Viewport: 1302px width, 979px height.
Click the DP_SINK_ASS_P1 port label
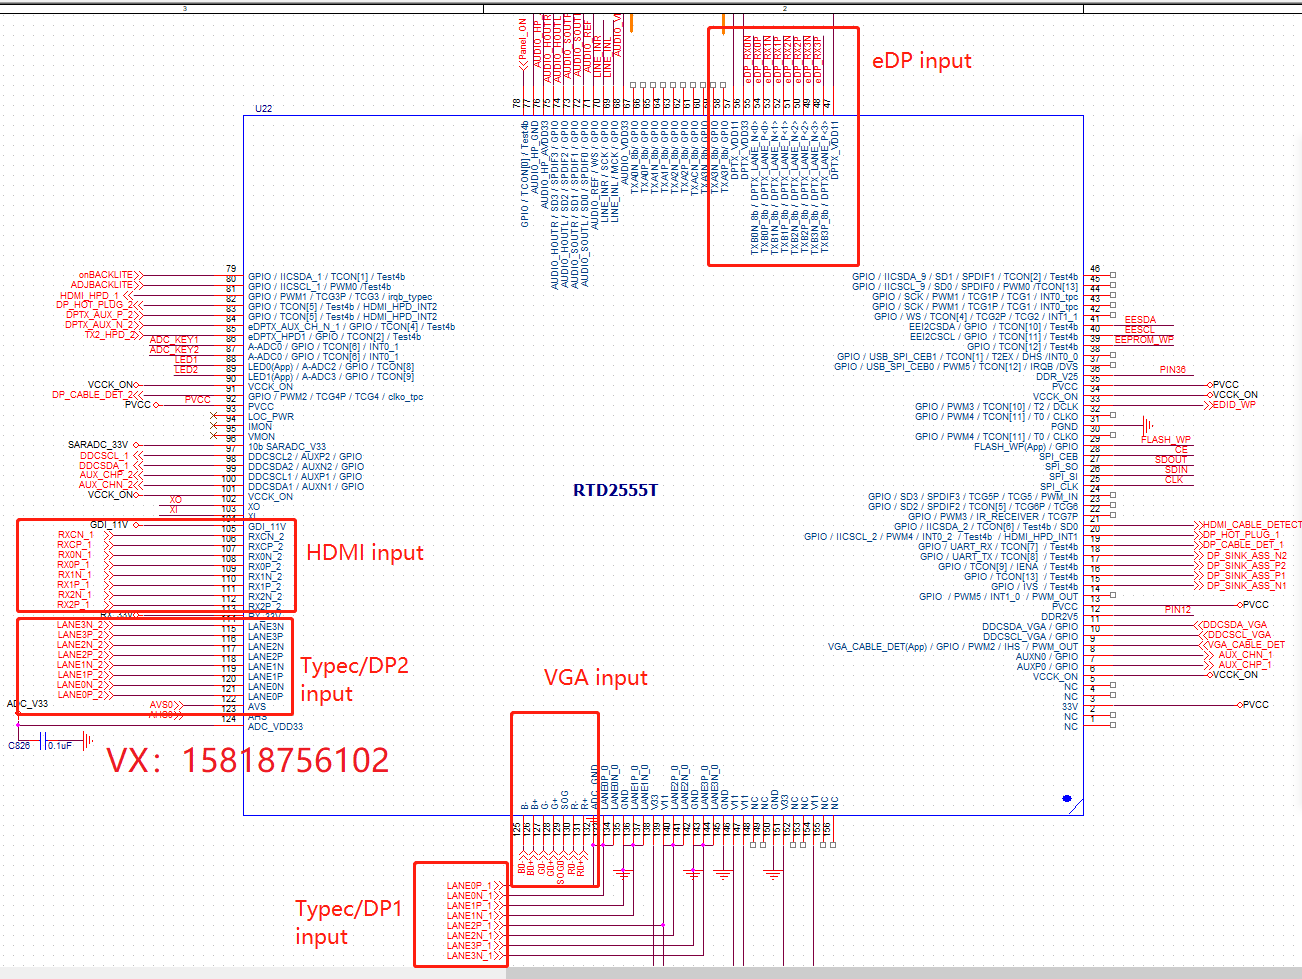[1246, 575]
